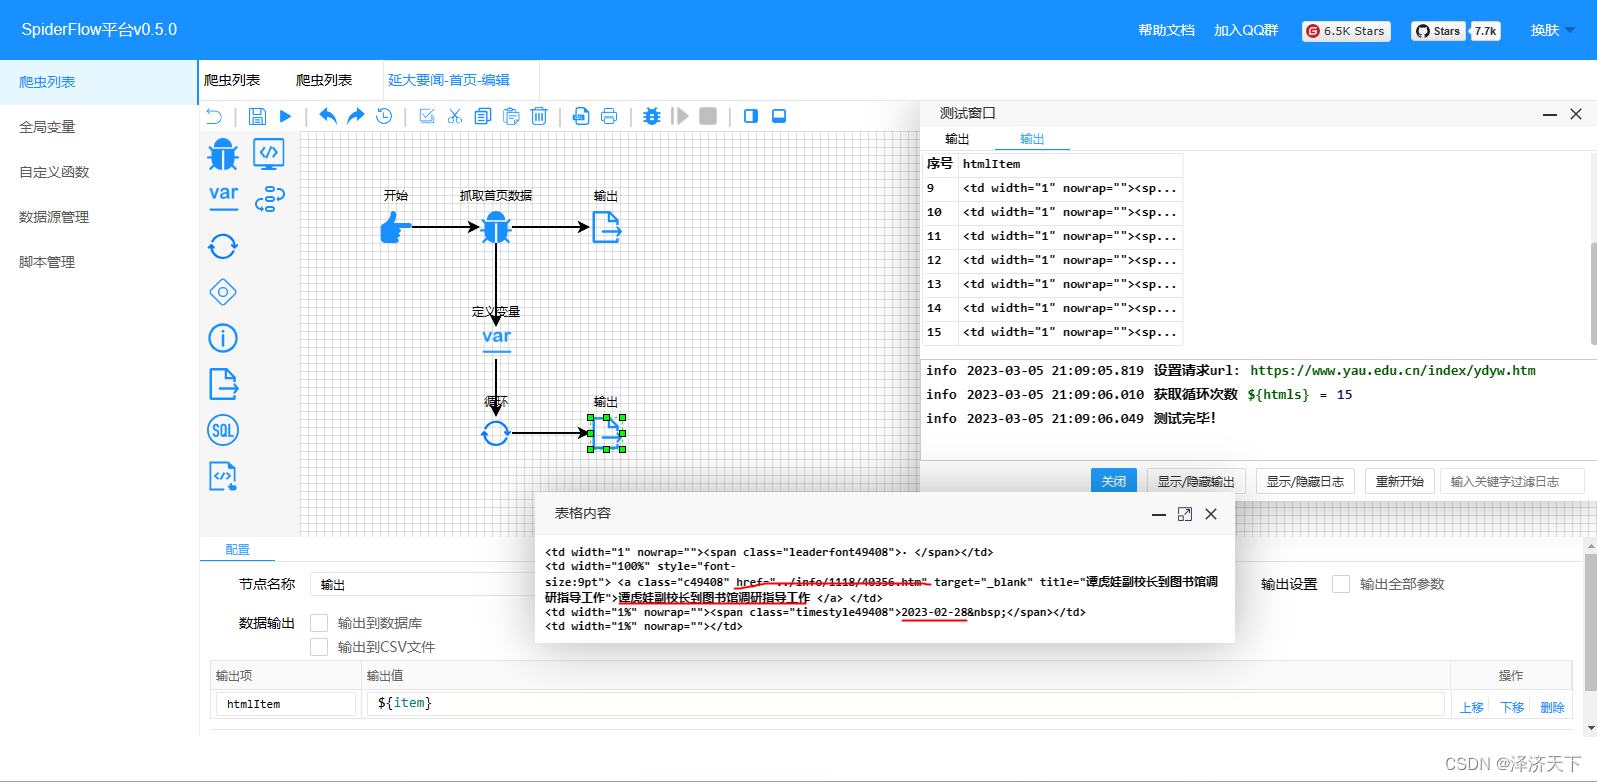This screenshot has height=782, width=1597.
Task: Enable 输出到数据库 checkbox
Action: (319, 623)
